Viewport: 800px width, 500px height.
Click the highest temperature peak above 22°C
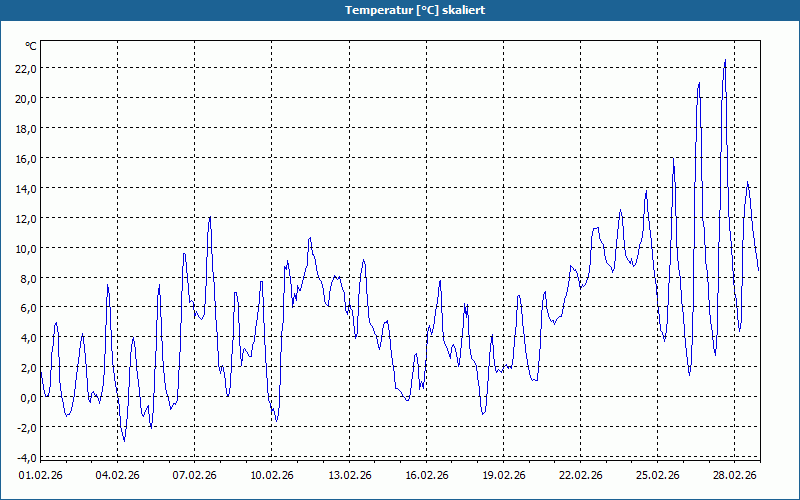725,61
